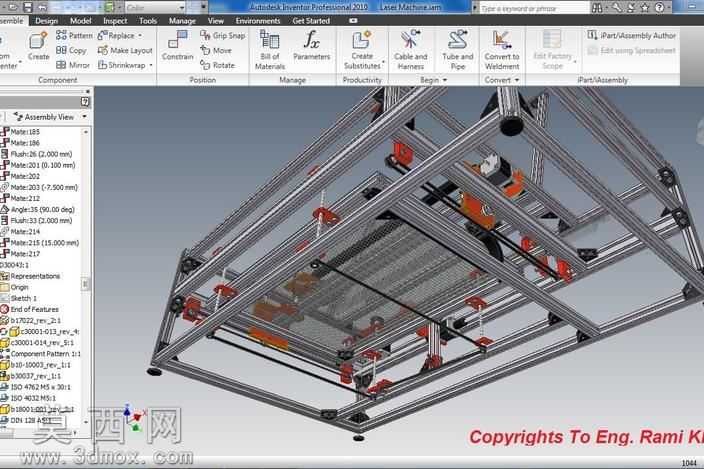Open the fx Parameters dialog
704x469 pixels.
point(312,45)
